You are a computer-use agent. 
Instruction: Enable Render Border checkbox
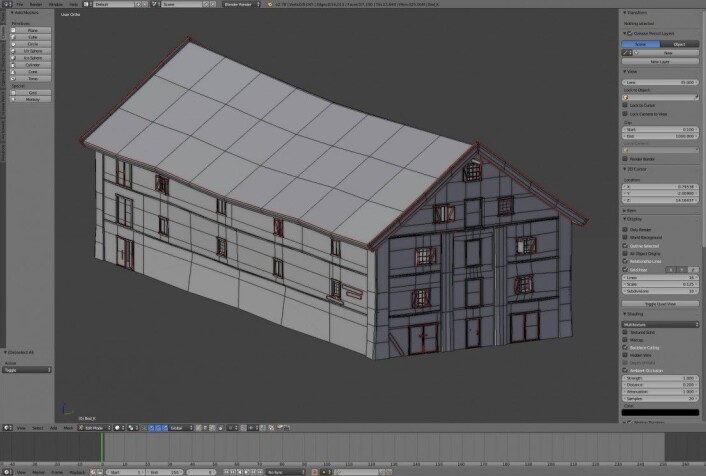[x=625, y=159]
